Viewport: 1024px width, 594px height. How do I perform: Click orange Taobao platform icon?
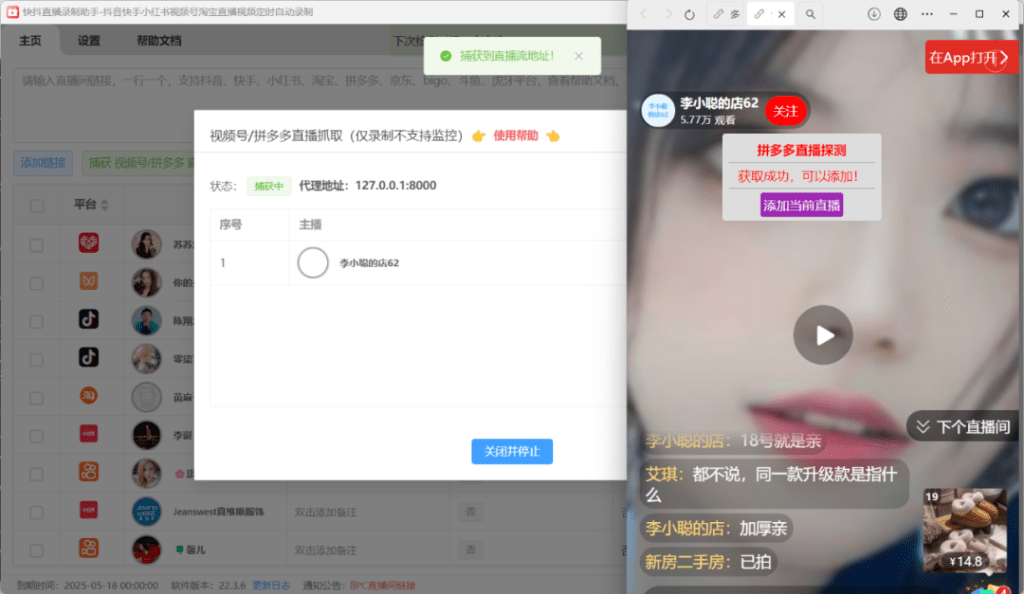89,396
